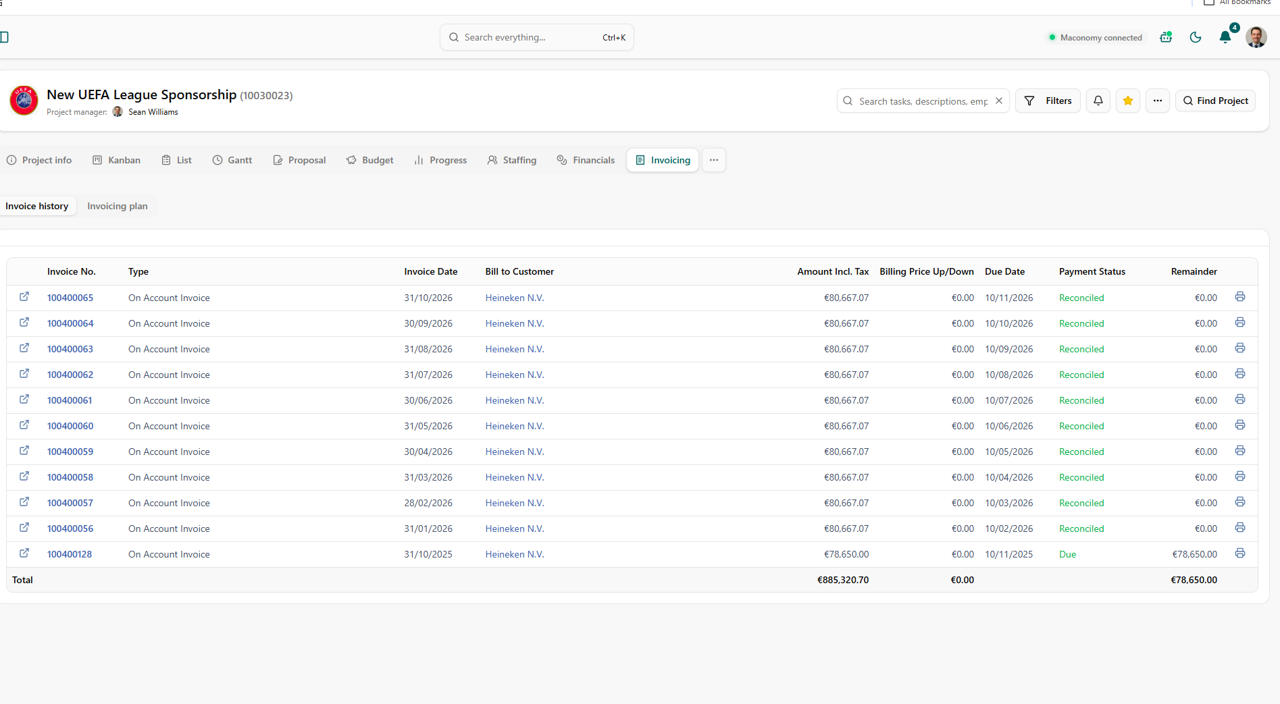Click the project bell subscribe icon
The width and height of the screenshot is (1280, 704).
1098,101
